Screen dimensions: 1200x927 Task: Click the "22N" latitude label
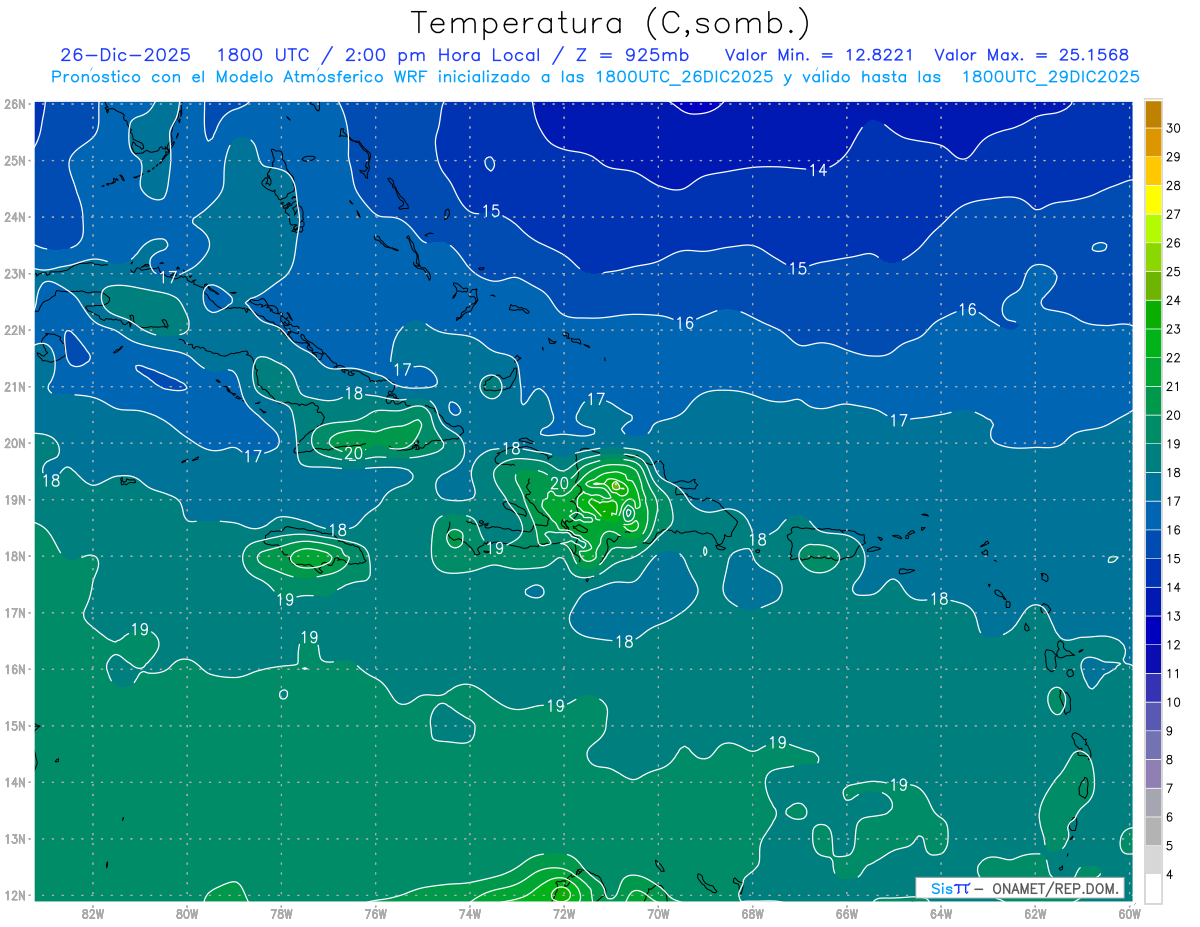15,330
